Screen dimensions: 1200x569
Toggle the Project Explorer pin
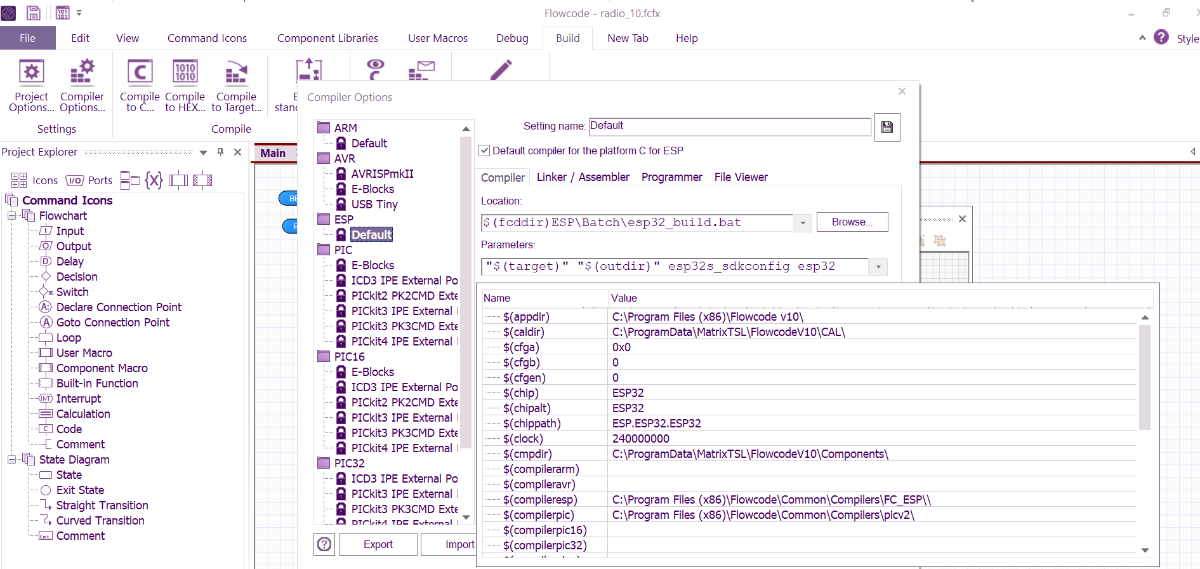coord(220,153)
